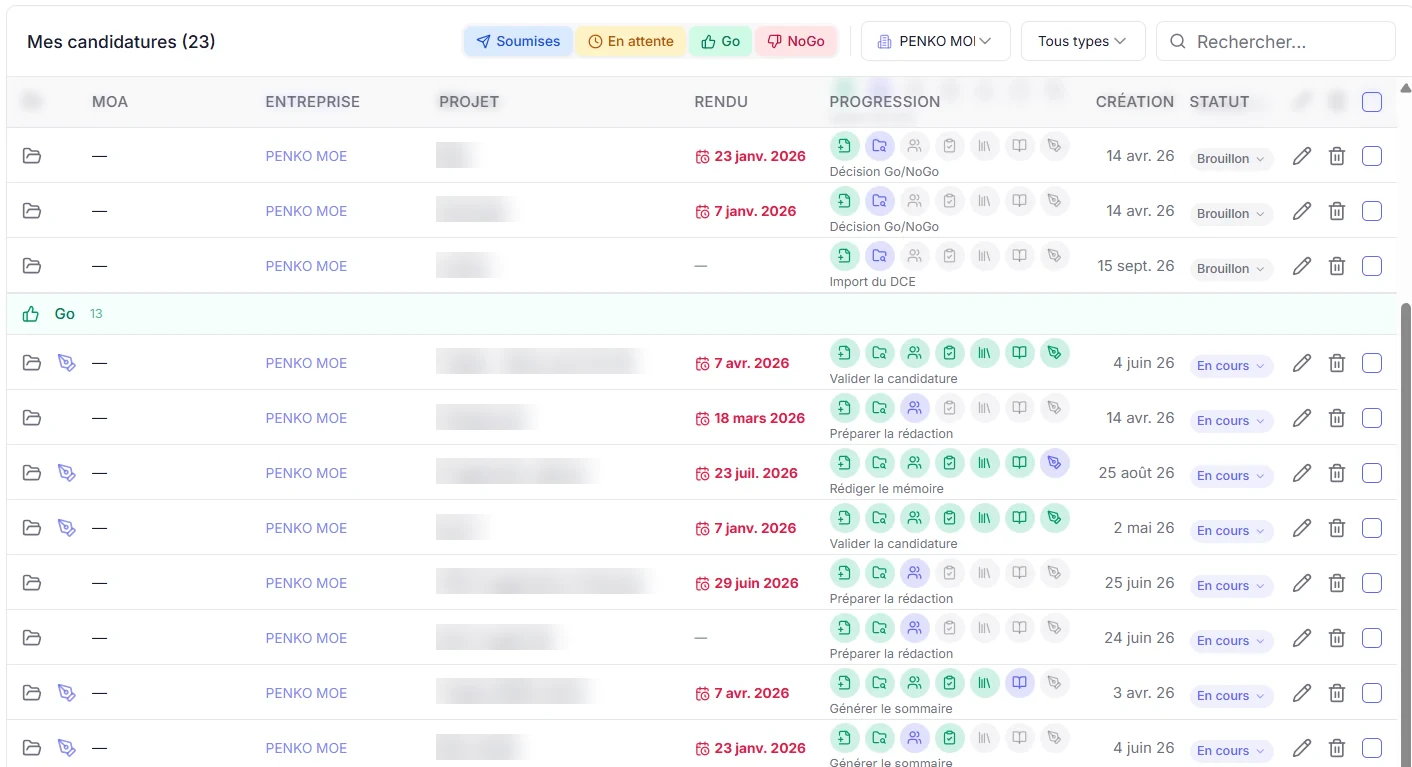Delete the candidature created 2 mai 26

coord(1337,528)
